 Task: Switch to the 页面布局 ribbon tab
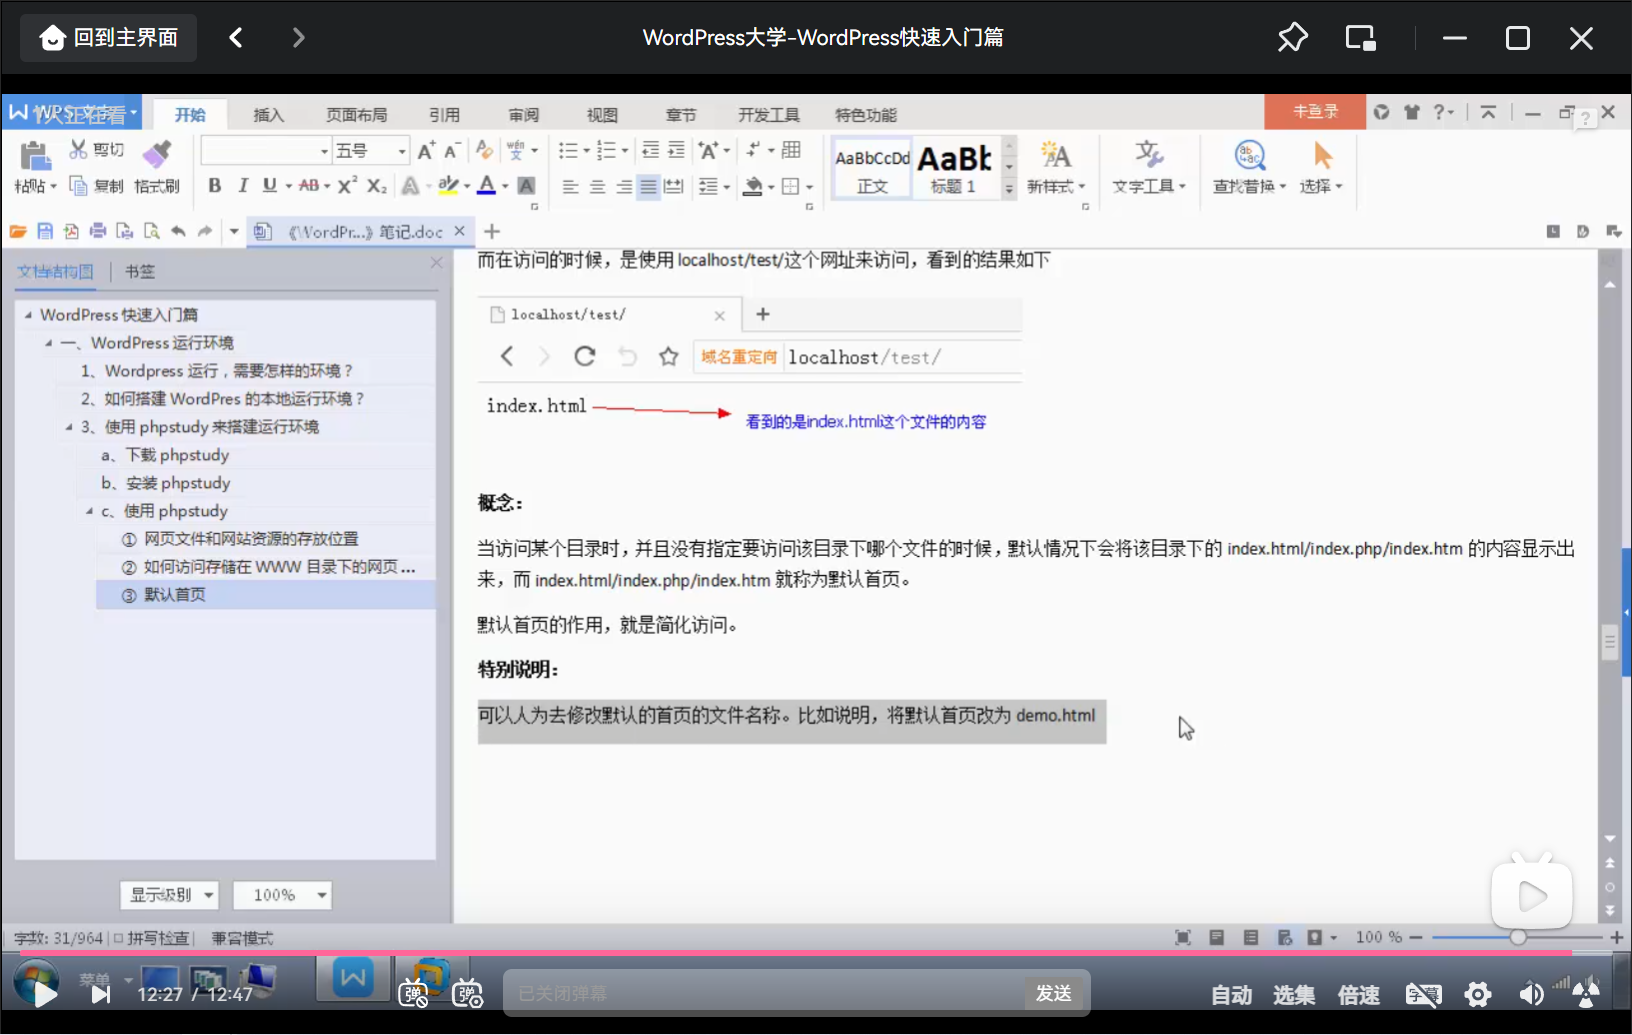356,115
